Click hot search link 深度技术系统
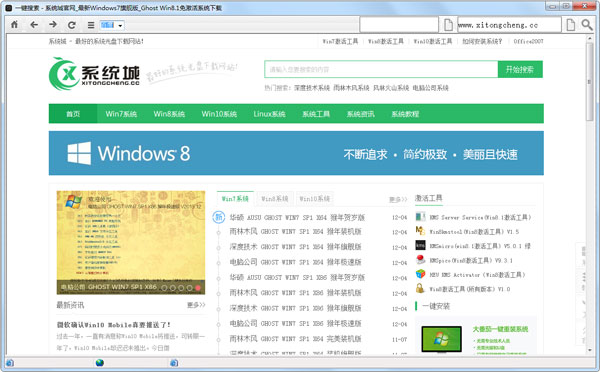This screenshot has width=600, height=372. click(312, 88)
